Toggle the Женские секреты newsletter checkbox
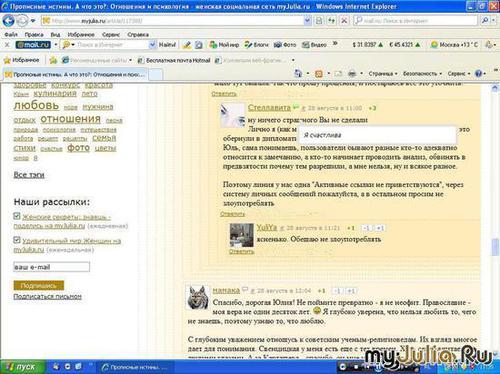This screenshot has width=500, height=374. pos(17,216)
